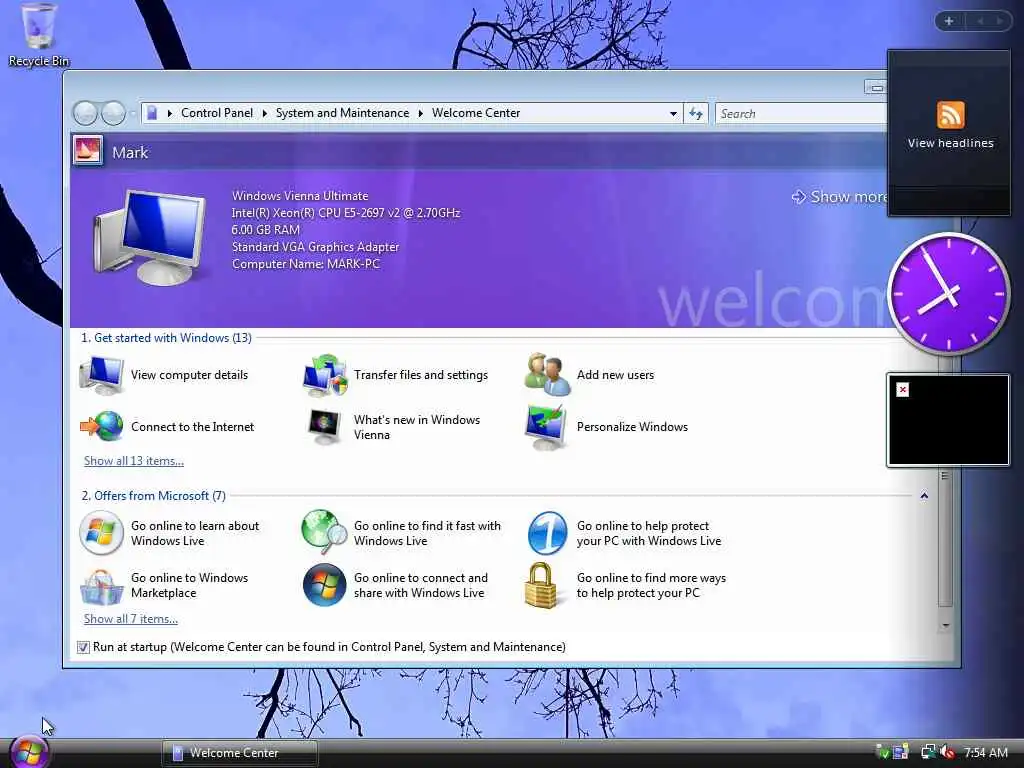This screenshot has height=768, width=1024.
Task: Click Show more details link
Action: pos(840,197)
